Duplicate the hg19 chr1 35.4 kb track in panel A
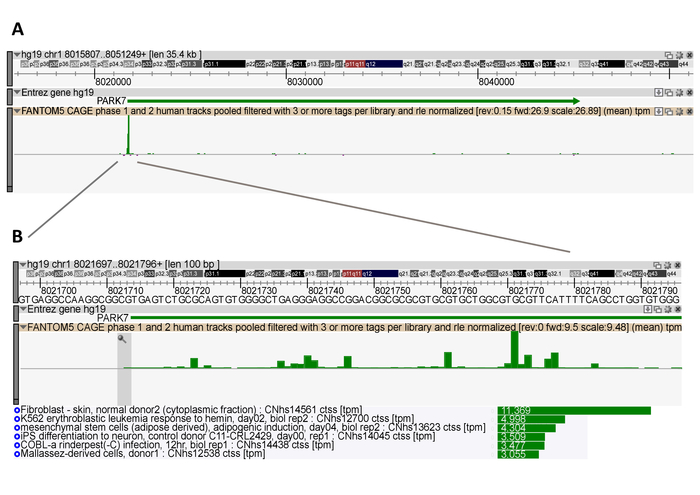This screenshot has height=495, width=700. point(668,55)
